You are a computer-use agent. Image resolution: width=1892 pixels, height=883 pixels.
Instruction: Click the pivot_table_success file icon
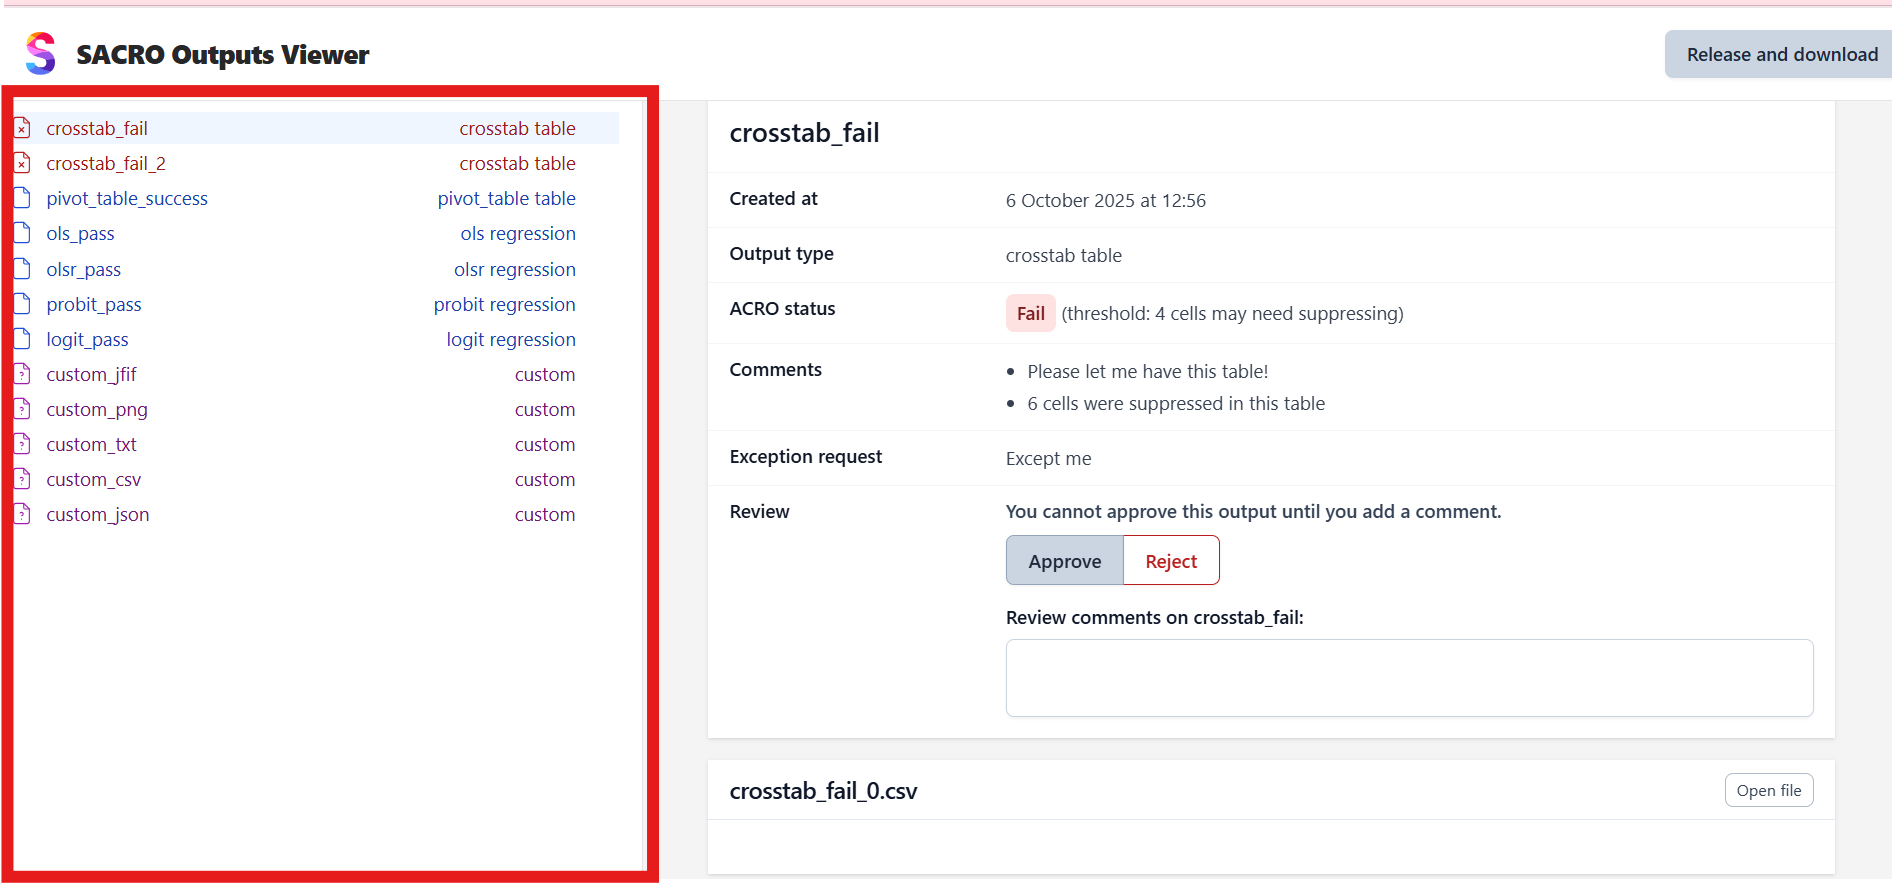coord(22,198)
